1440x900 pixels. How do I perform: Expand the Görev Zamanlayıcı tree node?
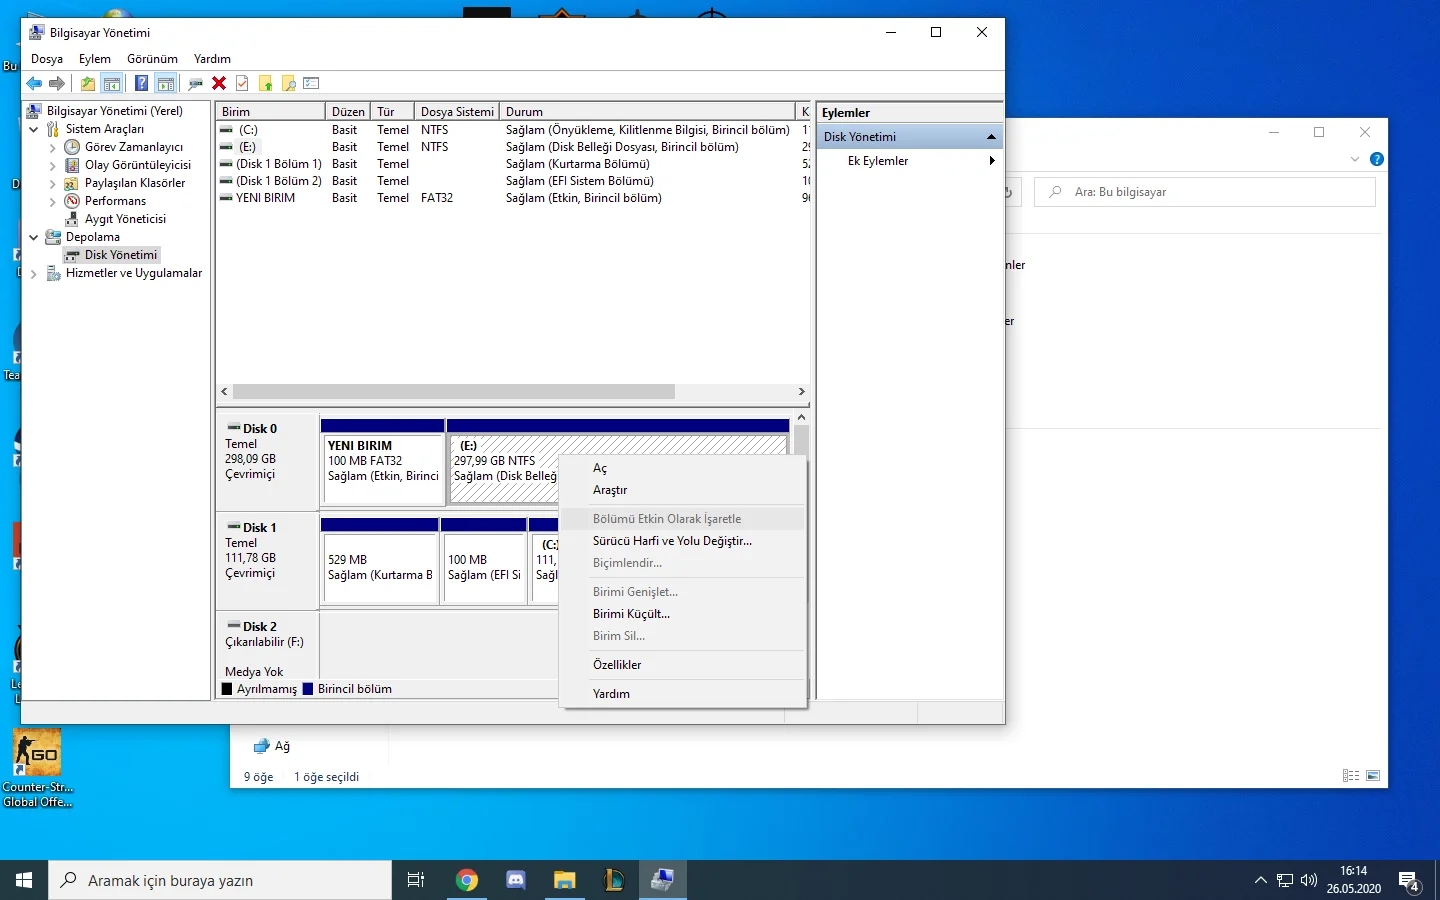point(53,148)
